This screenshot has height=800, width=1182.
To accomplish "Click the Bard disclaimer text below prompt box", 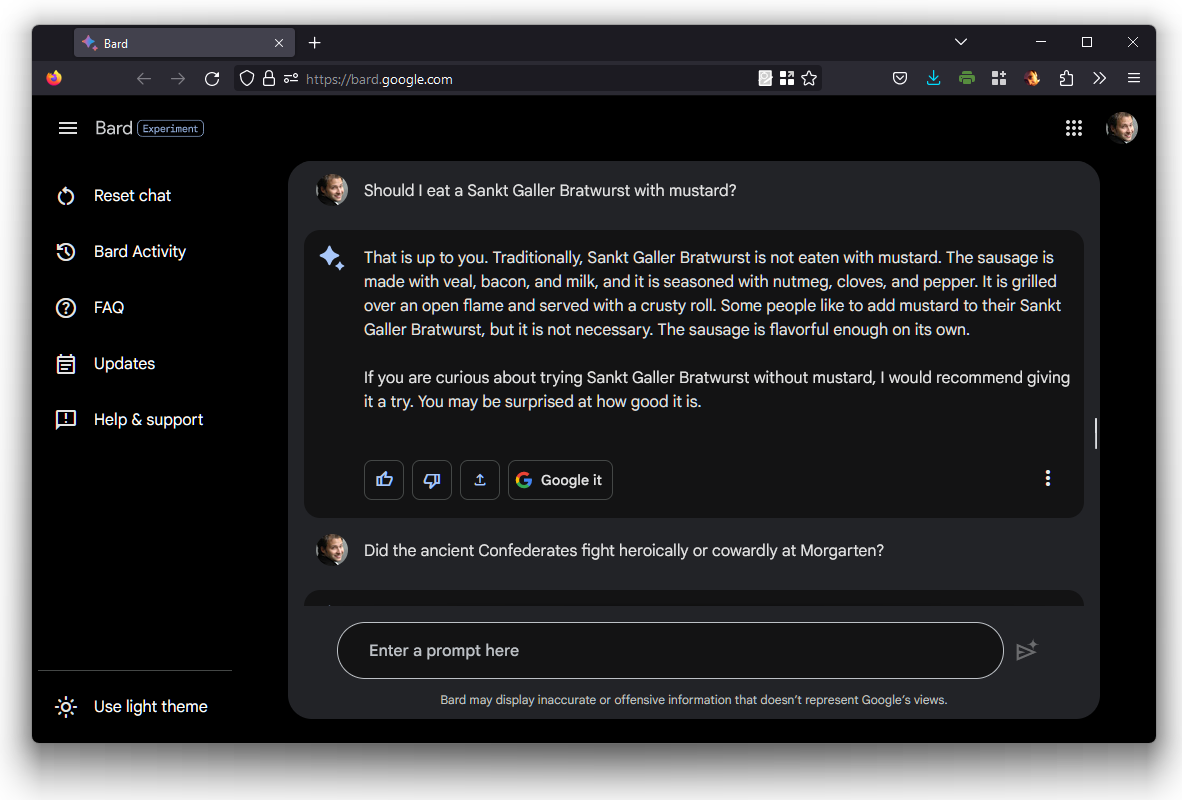I will [x=694, y=700].
